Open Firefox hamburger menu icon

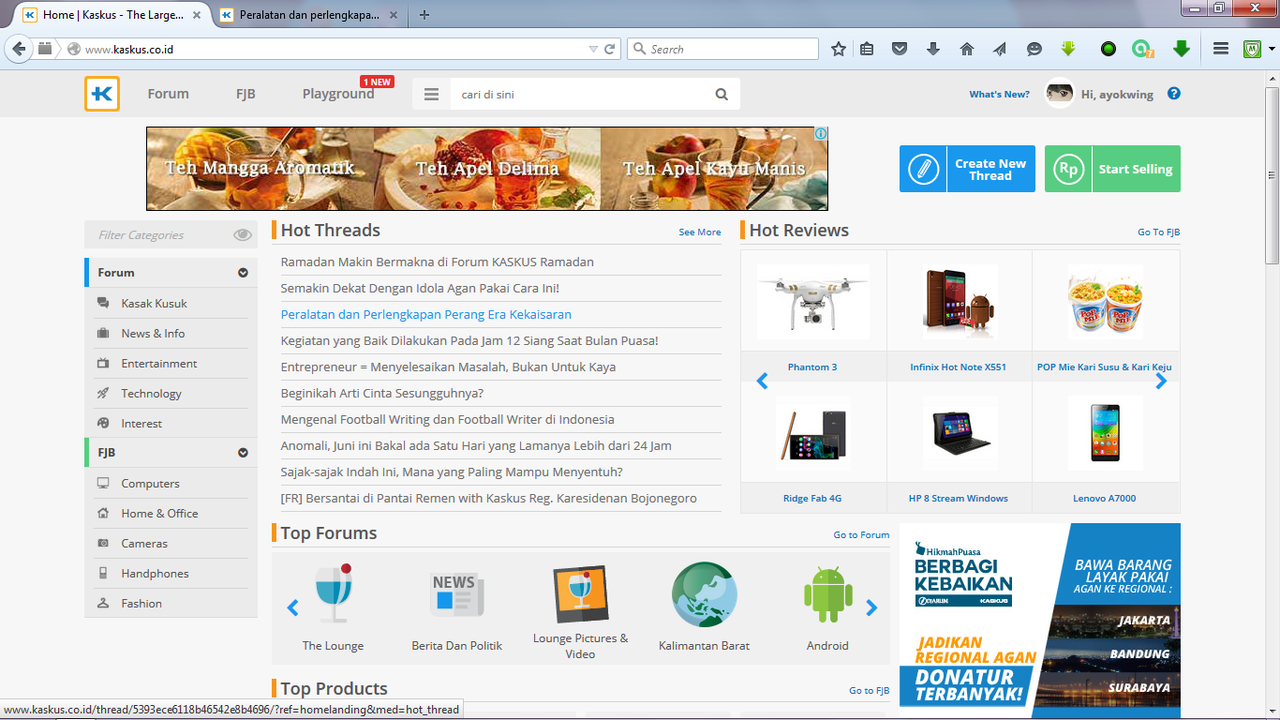[1220, 48]
